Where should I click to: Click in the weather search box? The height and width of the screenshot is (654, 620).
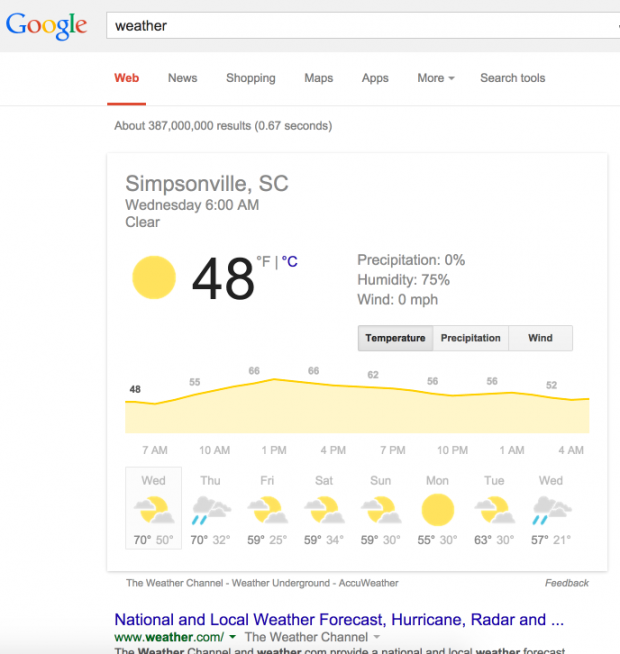(362, 26)
